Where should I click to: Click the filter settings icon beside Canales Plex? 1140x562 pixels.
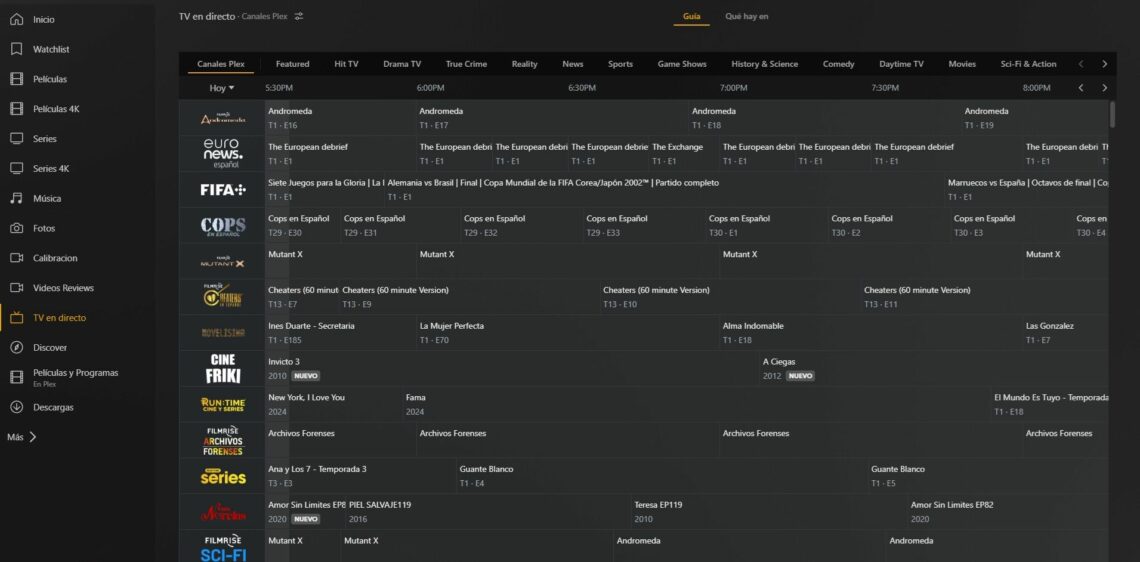pyautogui.click(x=299, y=17)
